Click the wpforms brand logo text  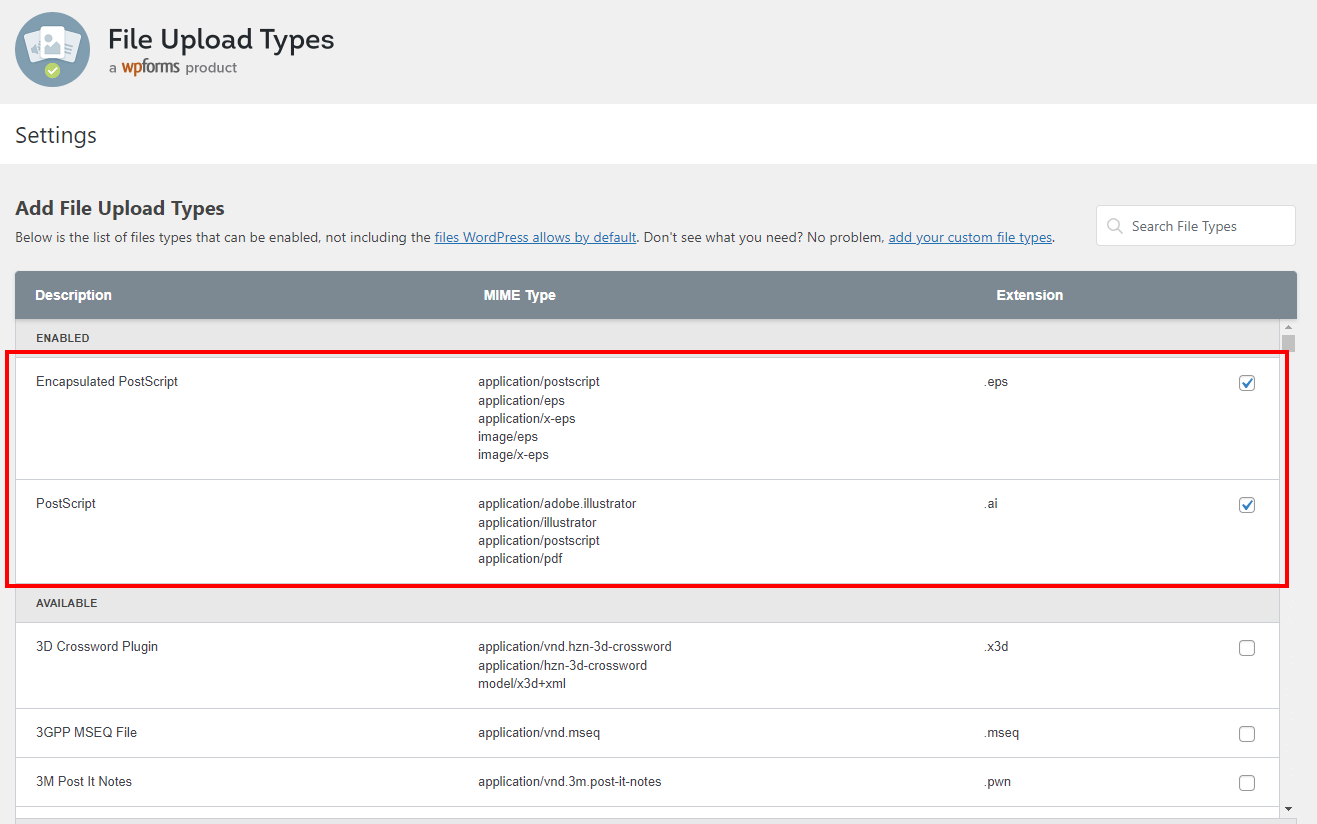150,68
